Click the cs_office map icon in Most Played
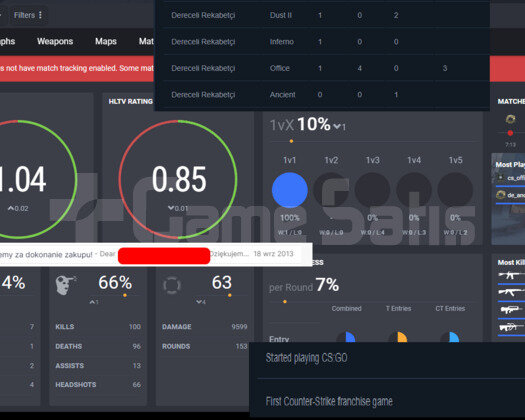The height and width of the screenshot is (420, 525). point(501,178)
